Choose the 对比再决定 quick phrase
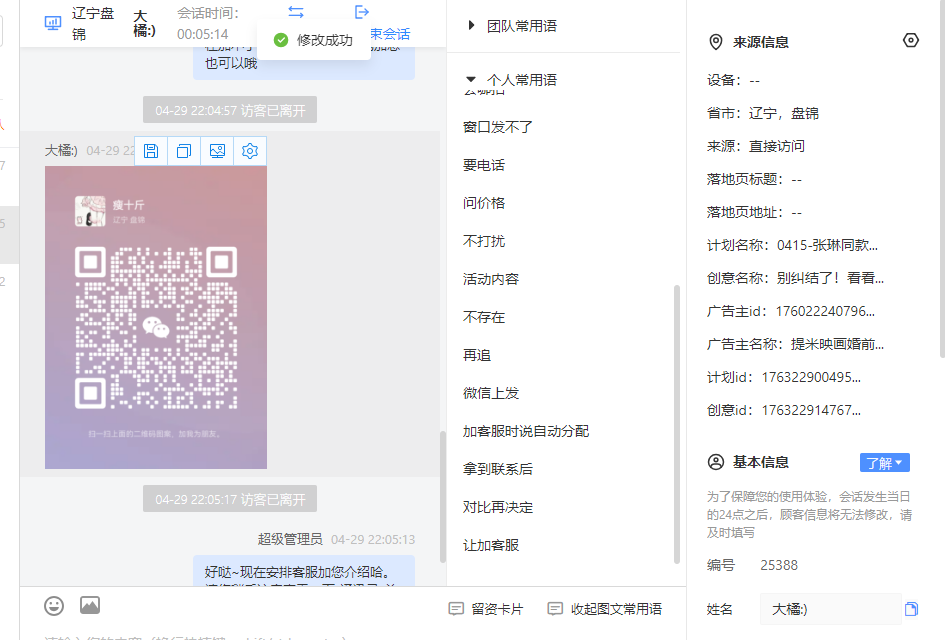945x640 pixels. click(x=498, y=507)
